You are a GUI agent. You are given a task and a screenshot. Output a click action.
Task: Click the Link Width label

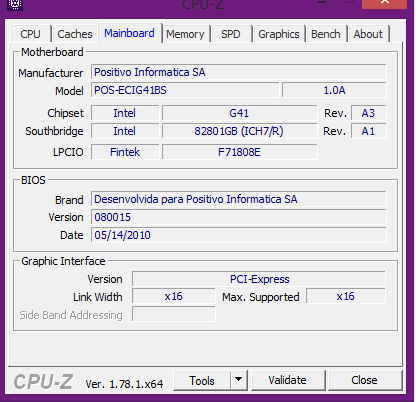(x=98, y=297)
